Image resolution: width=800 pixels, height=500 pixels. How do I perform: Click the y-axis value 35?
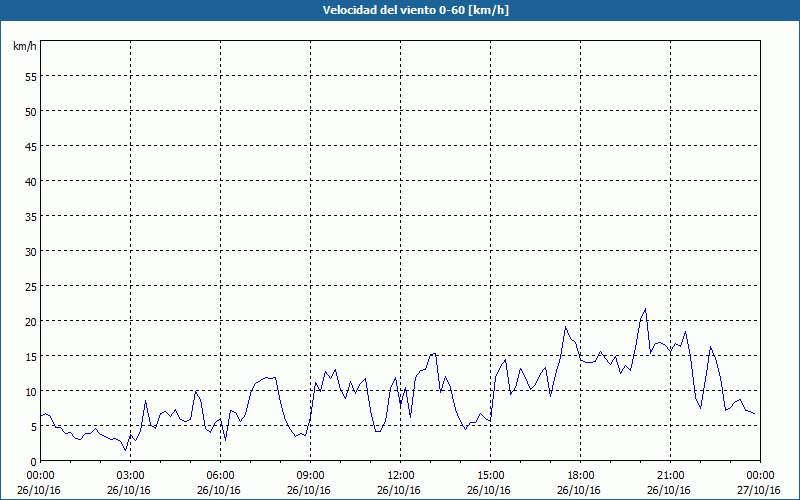31,216
